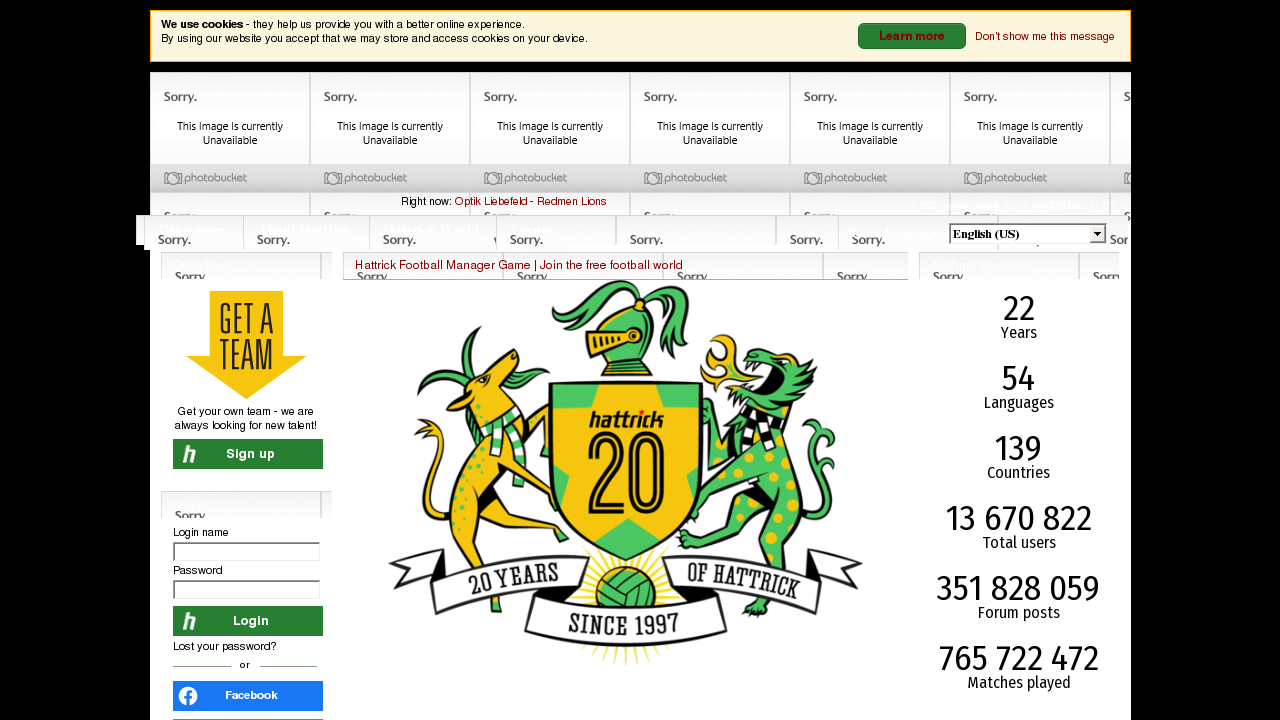Open the About Hattrick menu item
The width and height of the screenshot is (1280, 720).
point(306,230)
